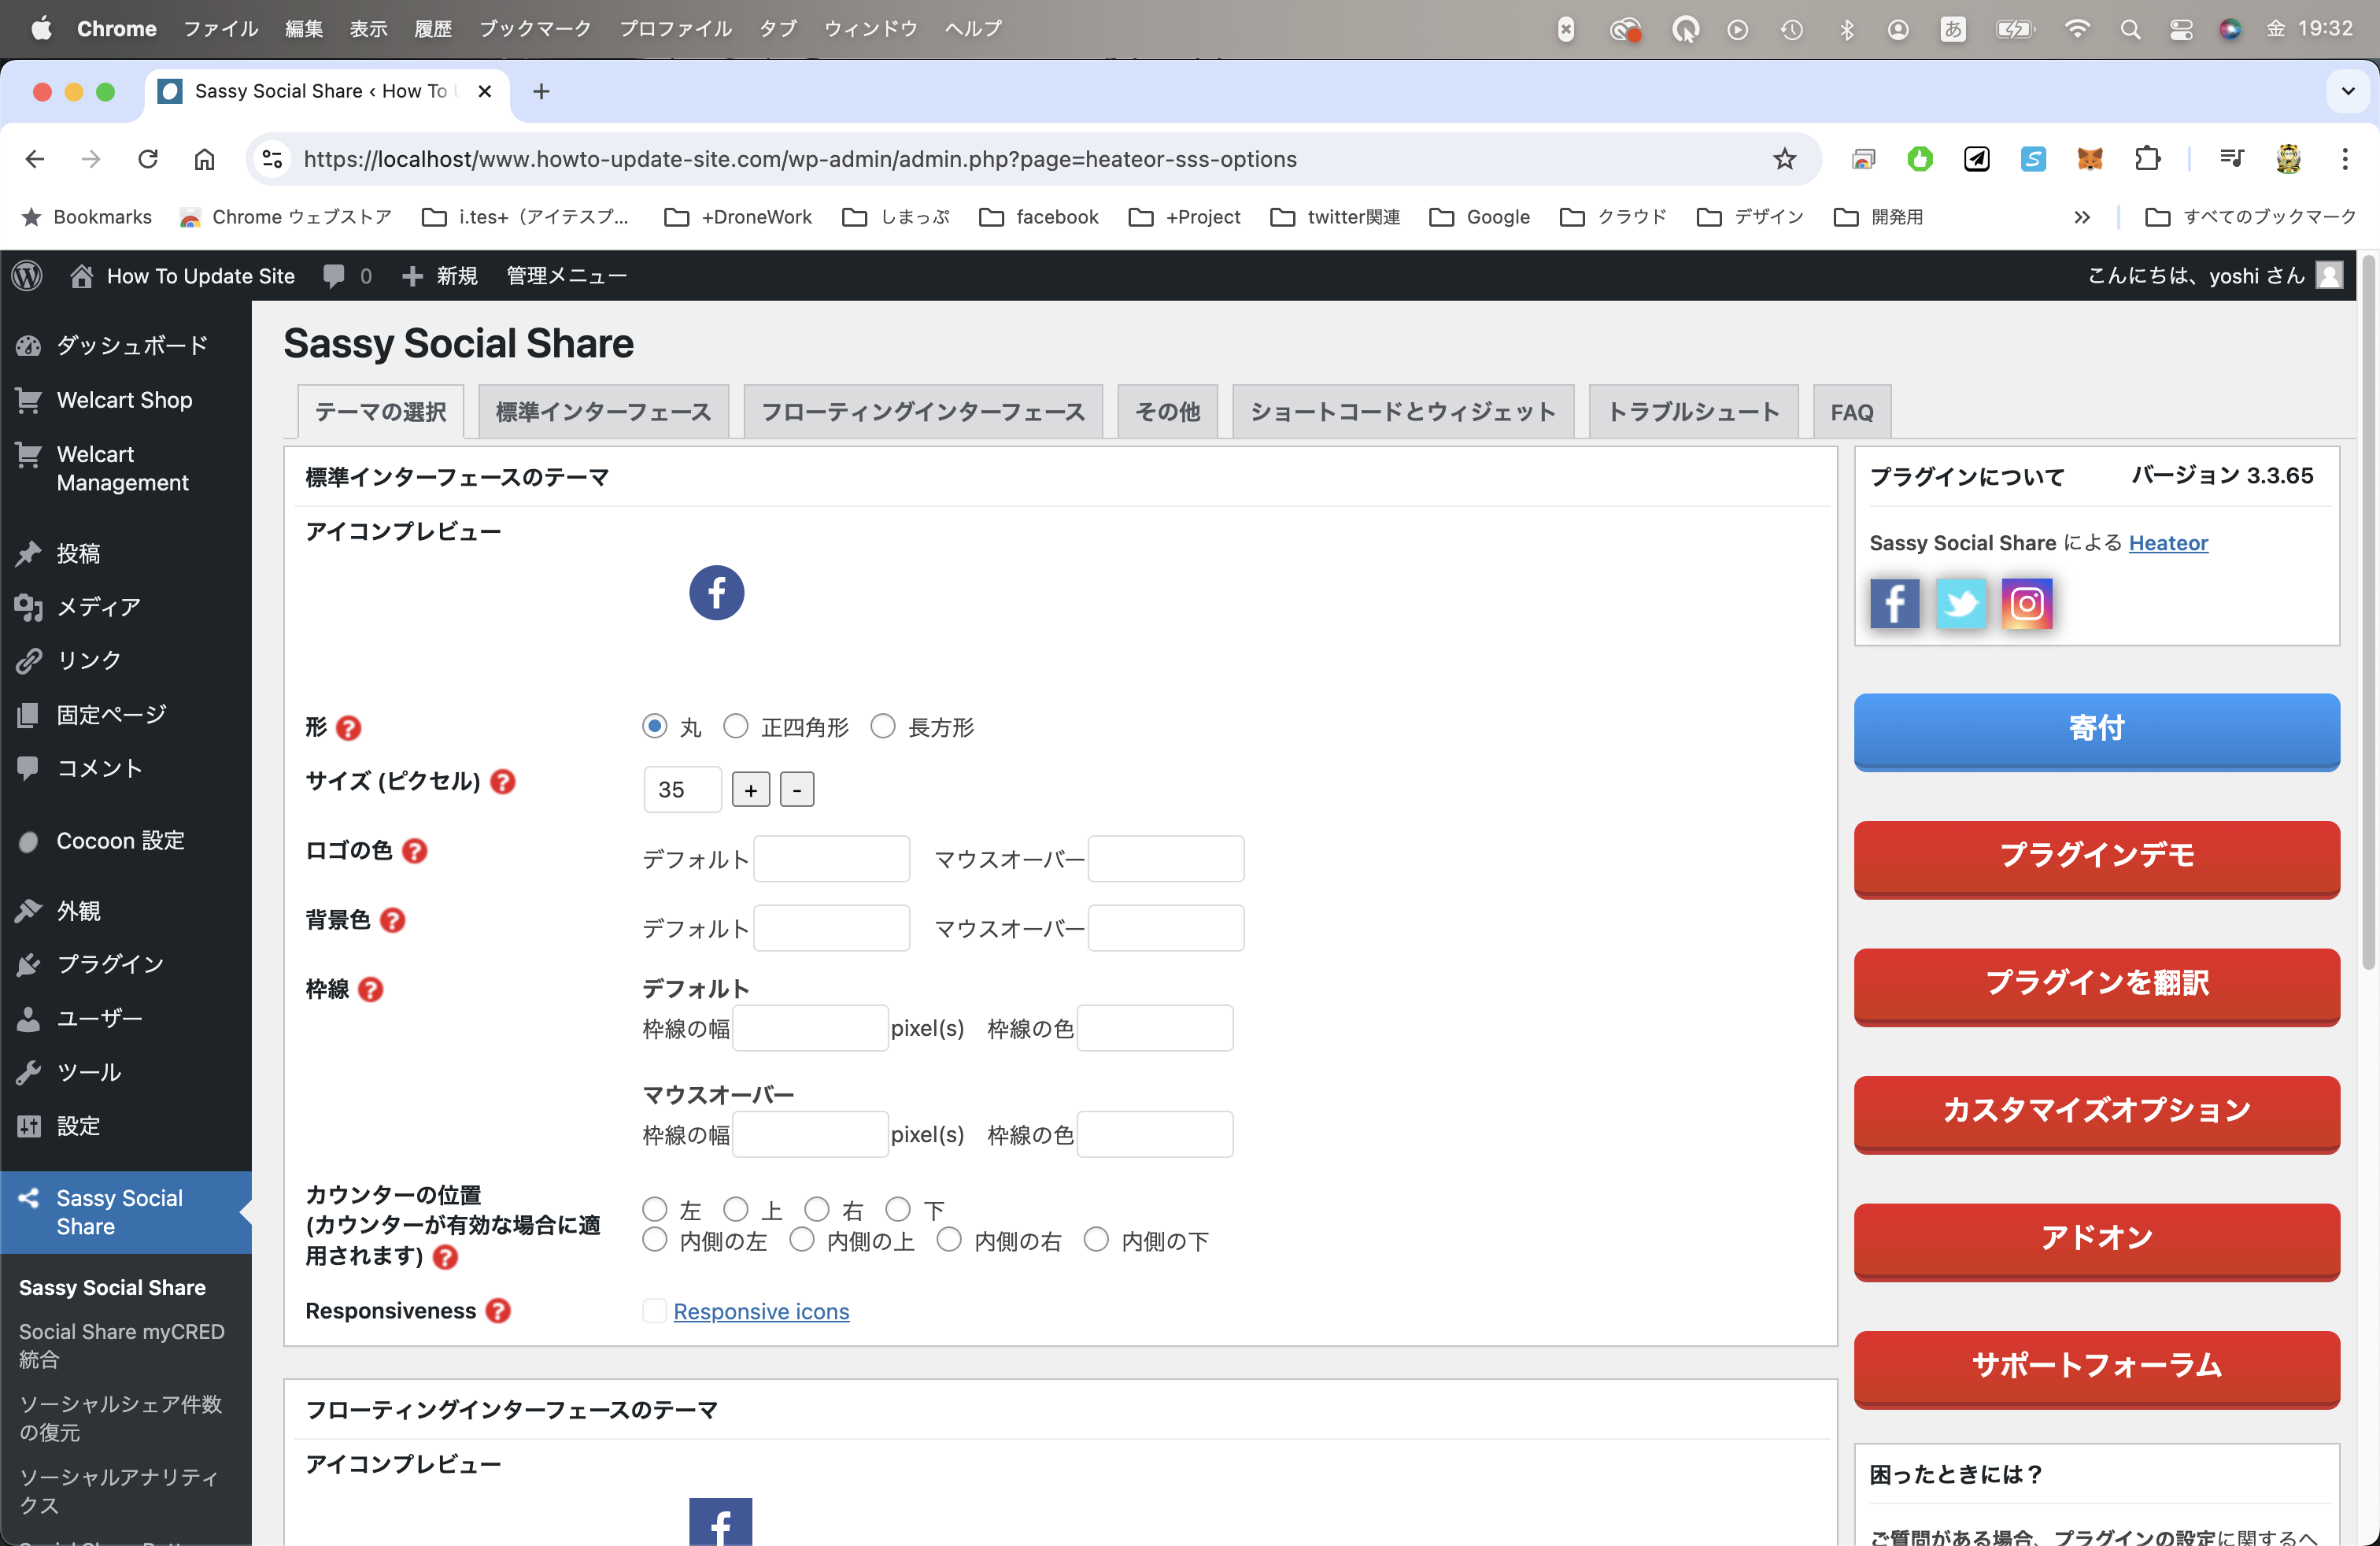Click the 背景色 マウスオーバー color field
The width and height of the screenshot is (2380, 1546).
coord(1166,928)
